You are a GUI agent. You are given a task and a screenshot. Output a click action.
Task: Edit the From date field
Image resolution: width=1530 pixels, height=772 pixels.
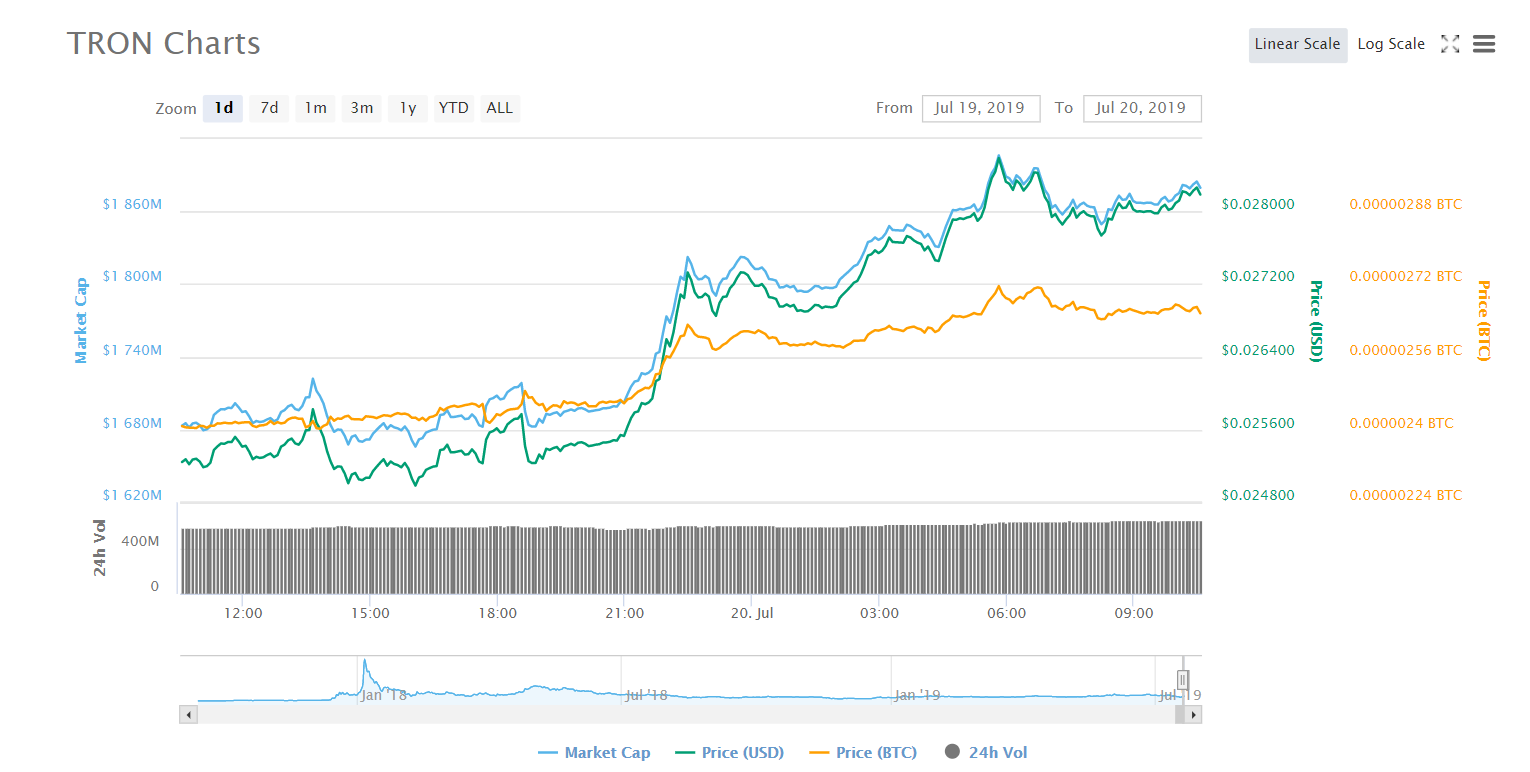coord(981,108)
